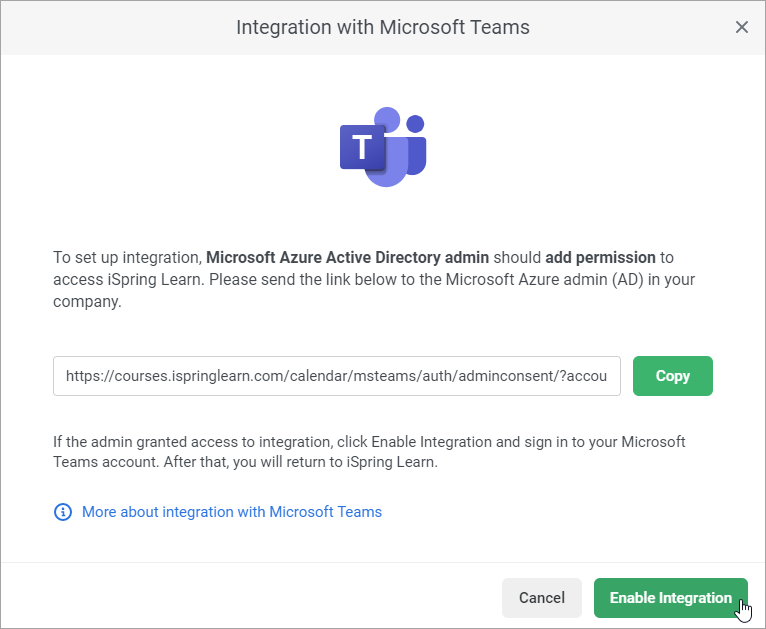Click the paragraph starting To set up integration
Viewport: 766px width, 629px height.
128,258
